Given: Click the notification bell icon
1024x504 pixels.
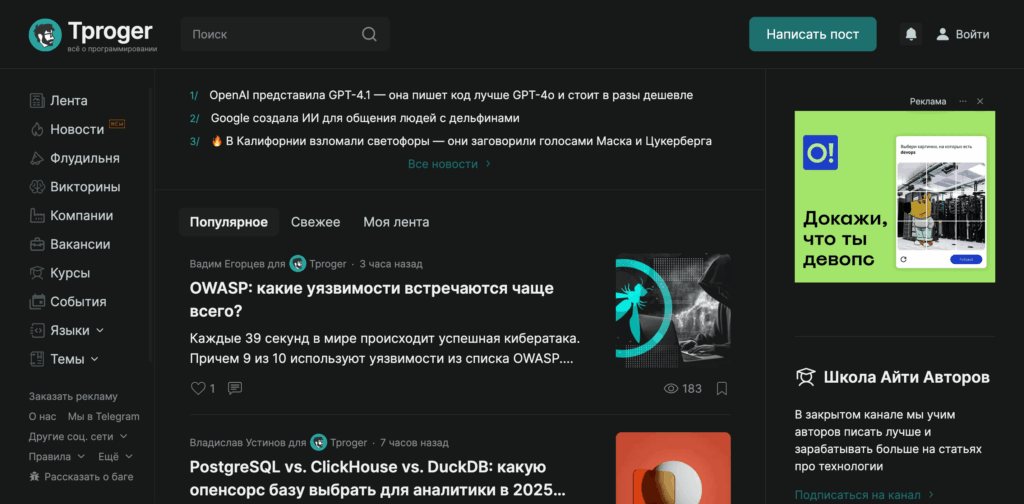Looking at the screenshot, I should point(910,34).
